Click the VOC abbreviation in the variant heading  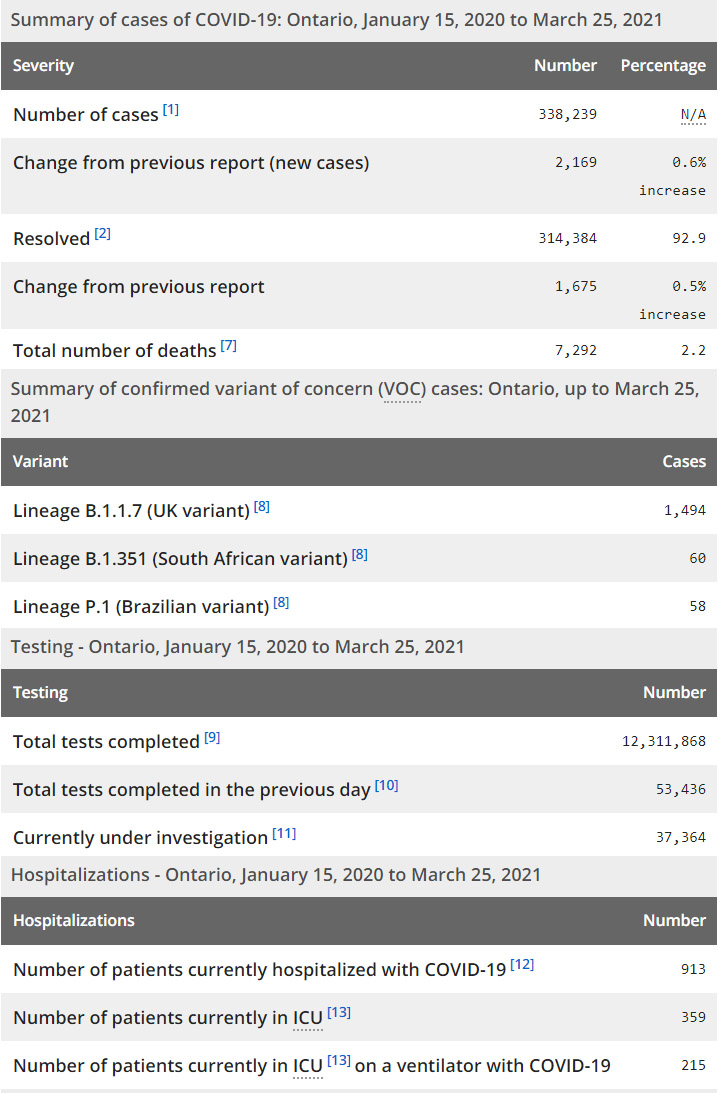pos(401,389)
